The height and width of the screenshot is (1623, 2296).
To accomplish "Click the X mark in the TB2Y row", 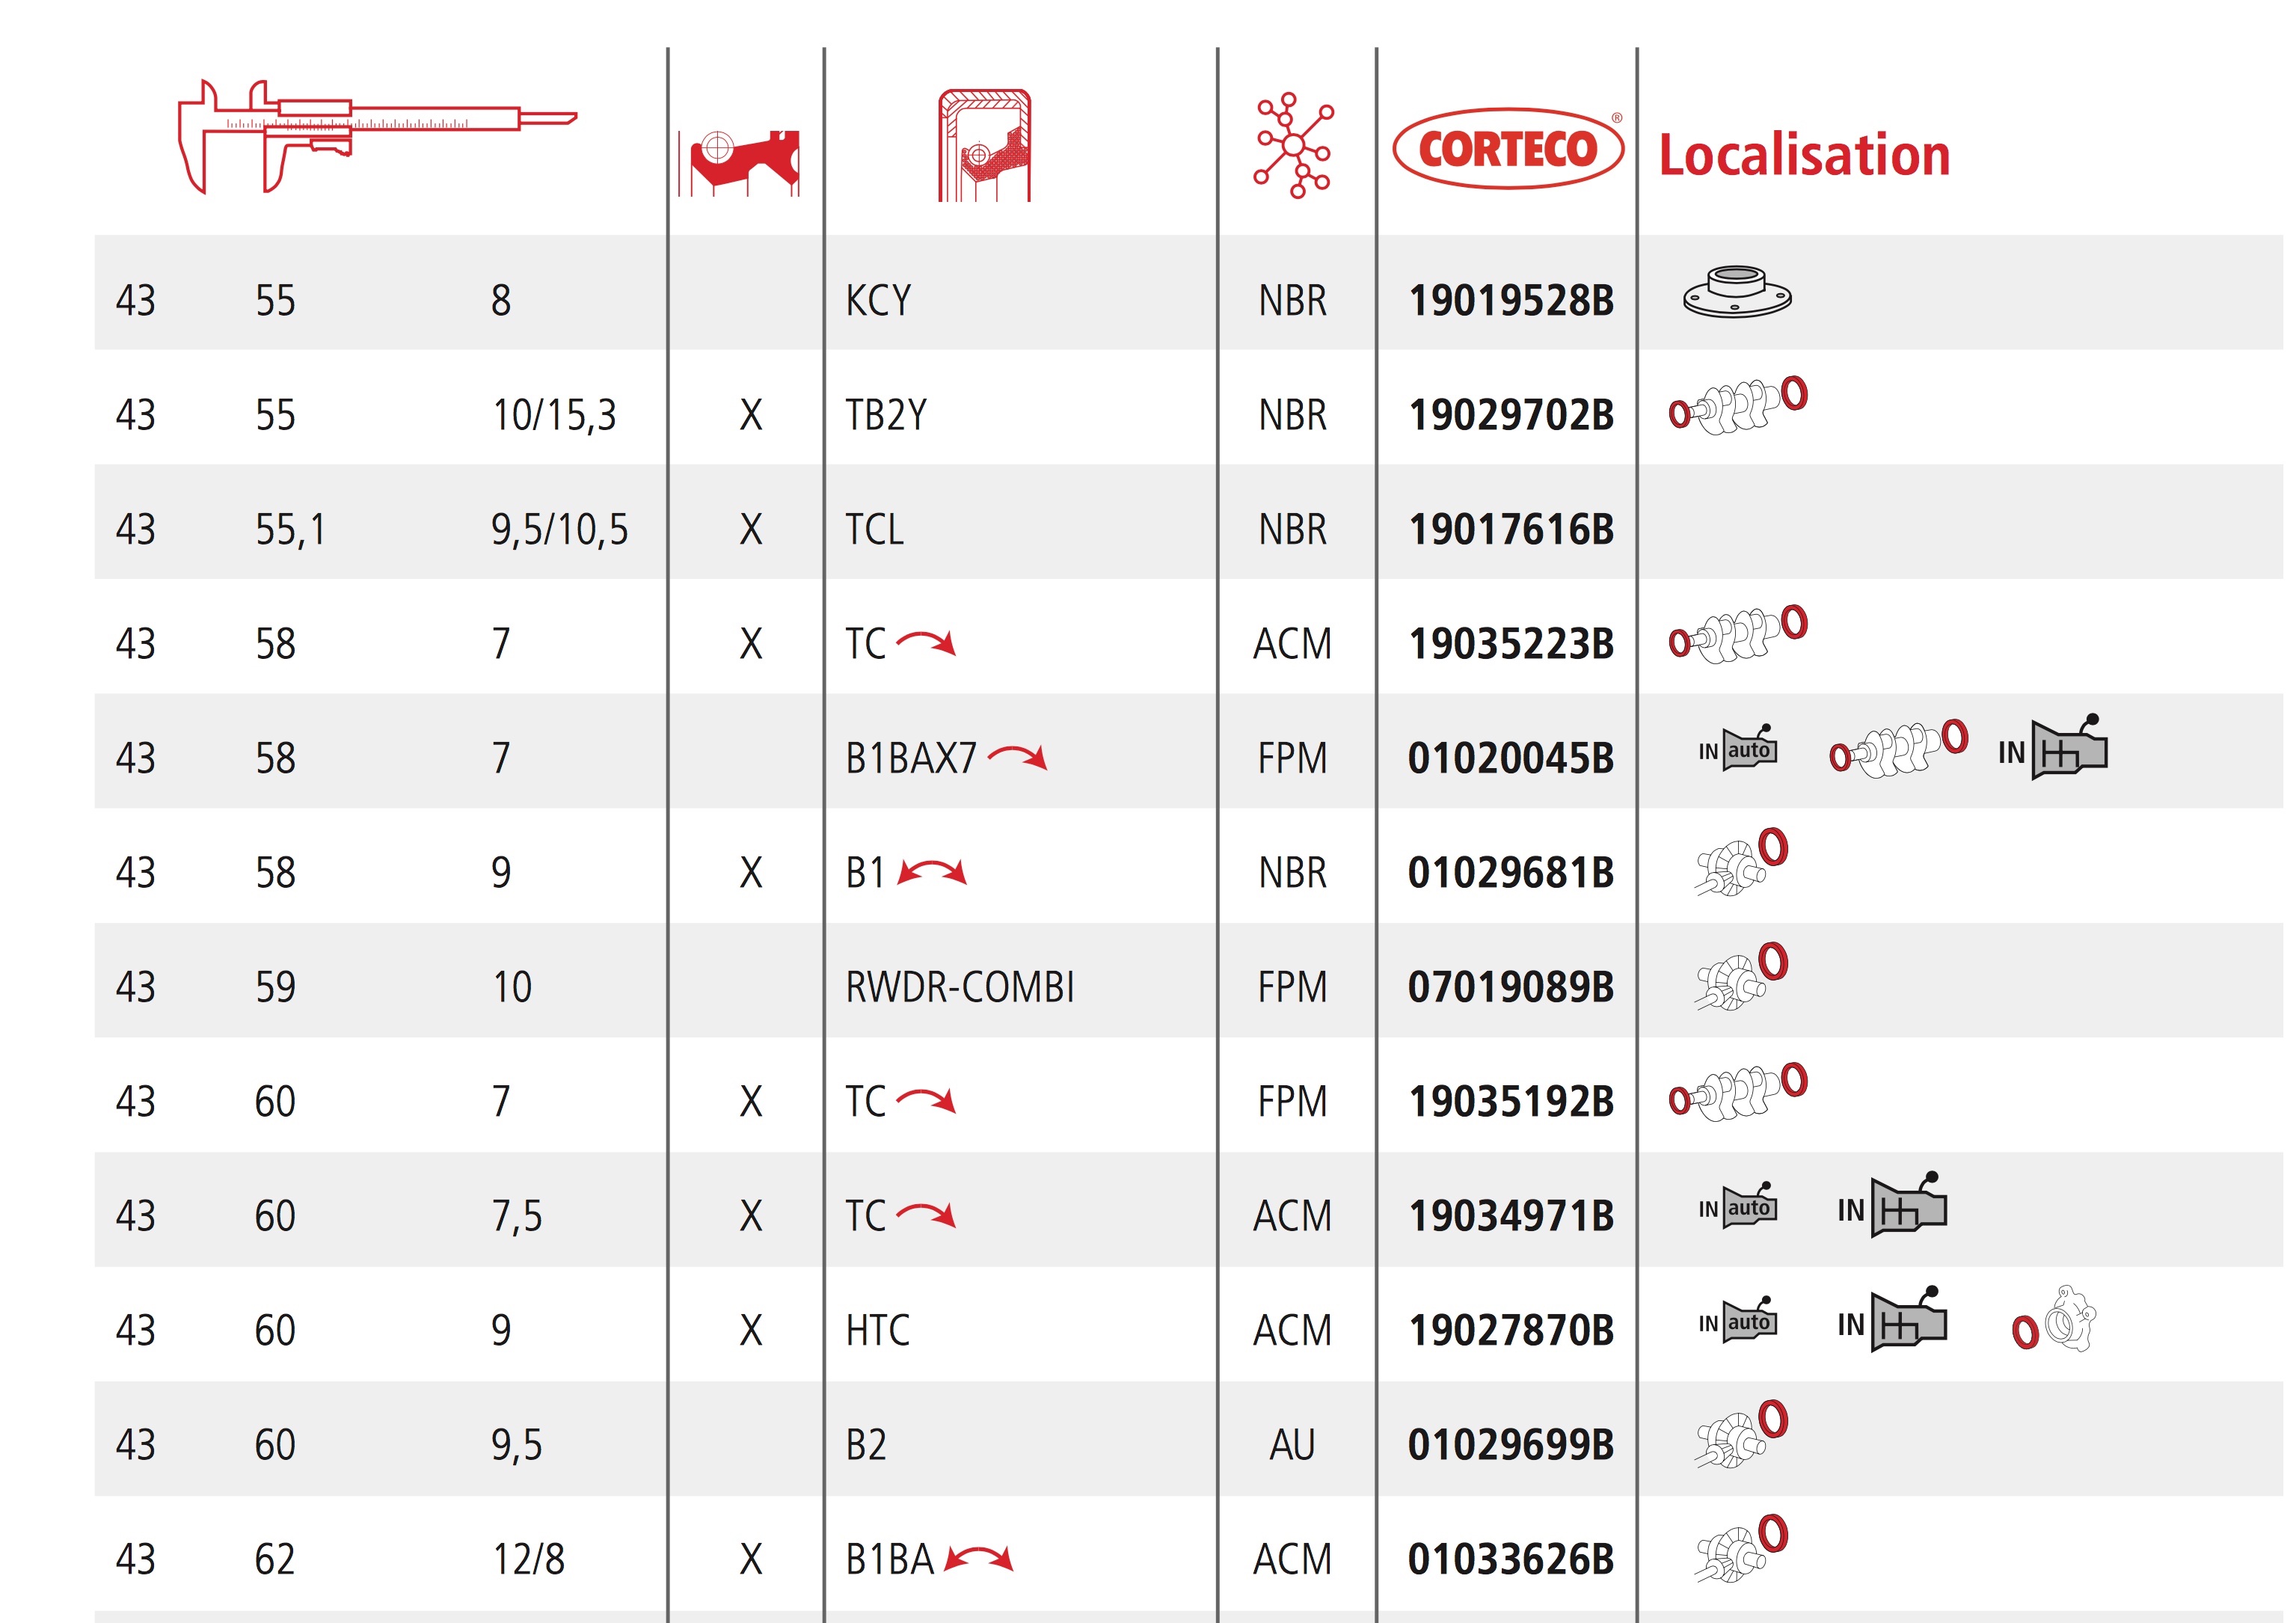I will [x=751, y=415].
